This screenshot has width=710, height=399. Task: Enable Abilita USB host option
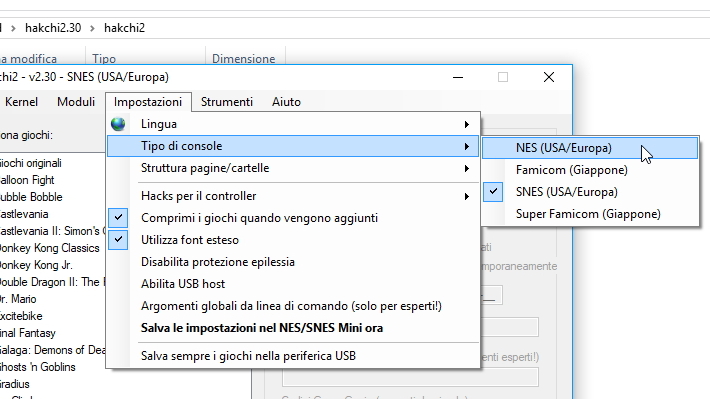[293, 284]
